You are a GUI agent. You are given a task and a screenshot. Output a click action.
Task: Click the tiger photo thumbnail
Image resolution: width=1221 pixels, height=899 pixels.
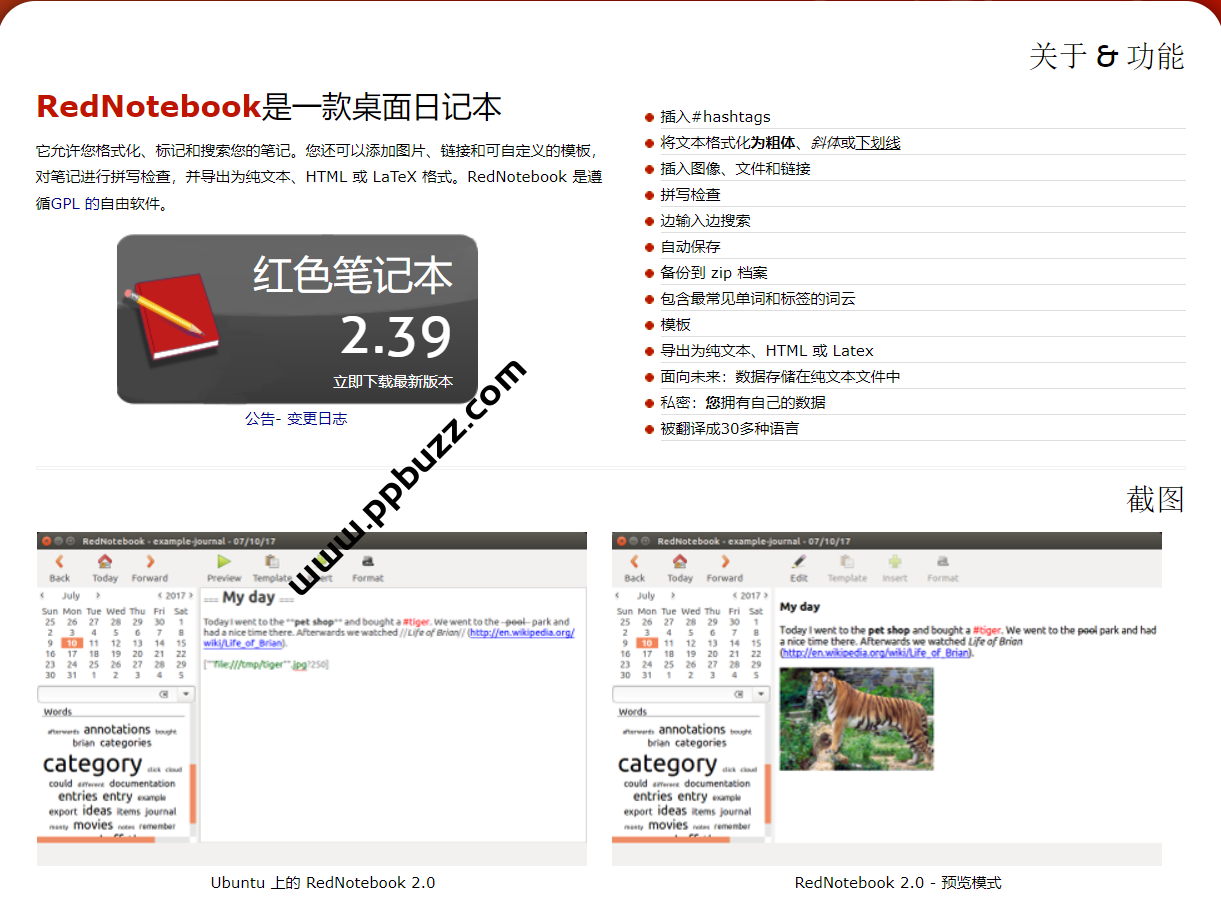click(x=856, y=719)
